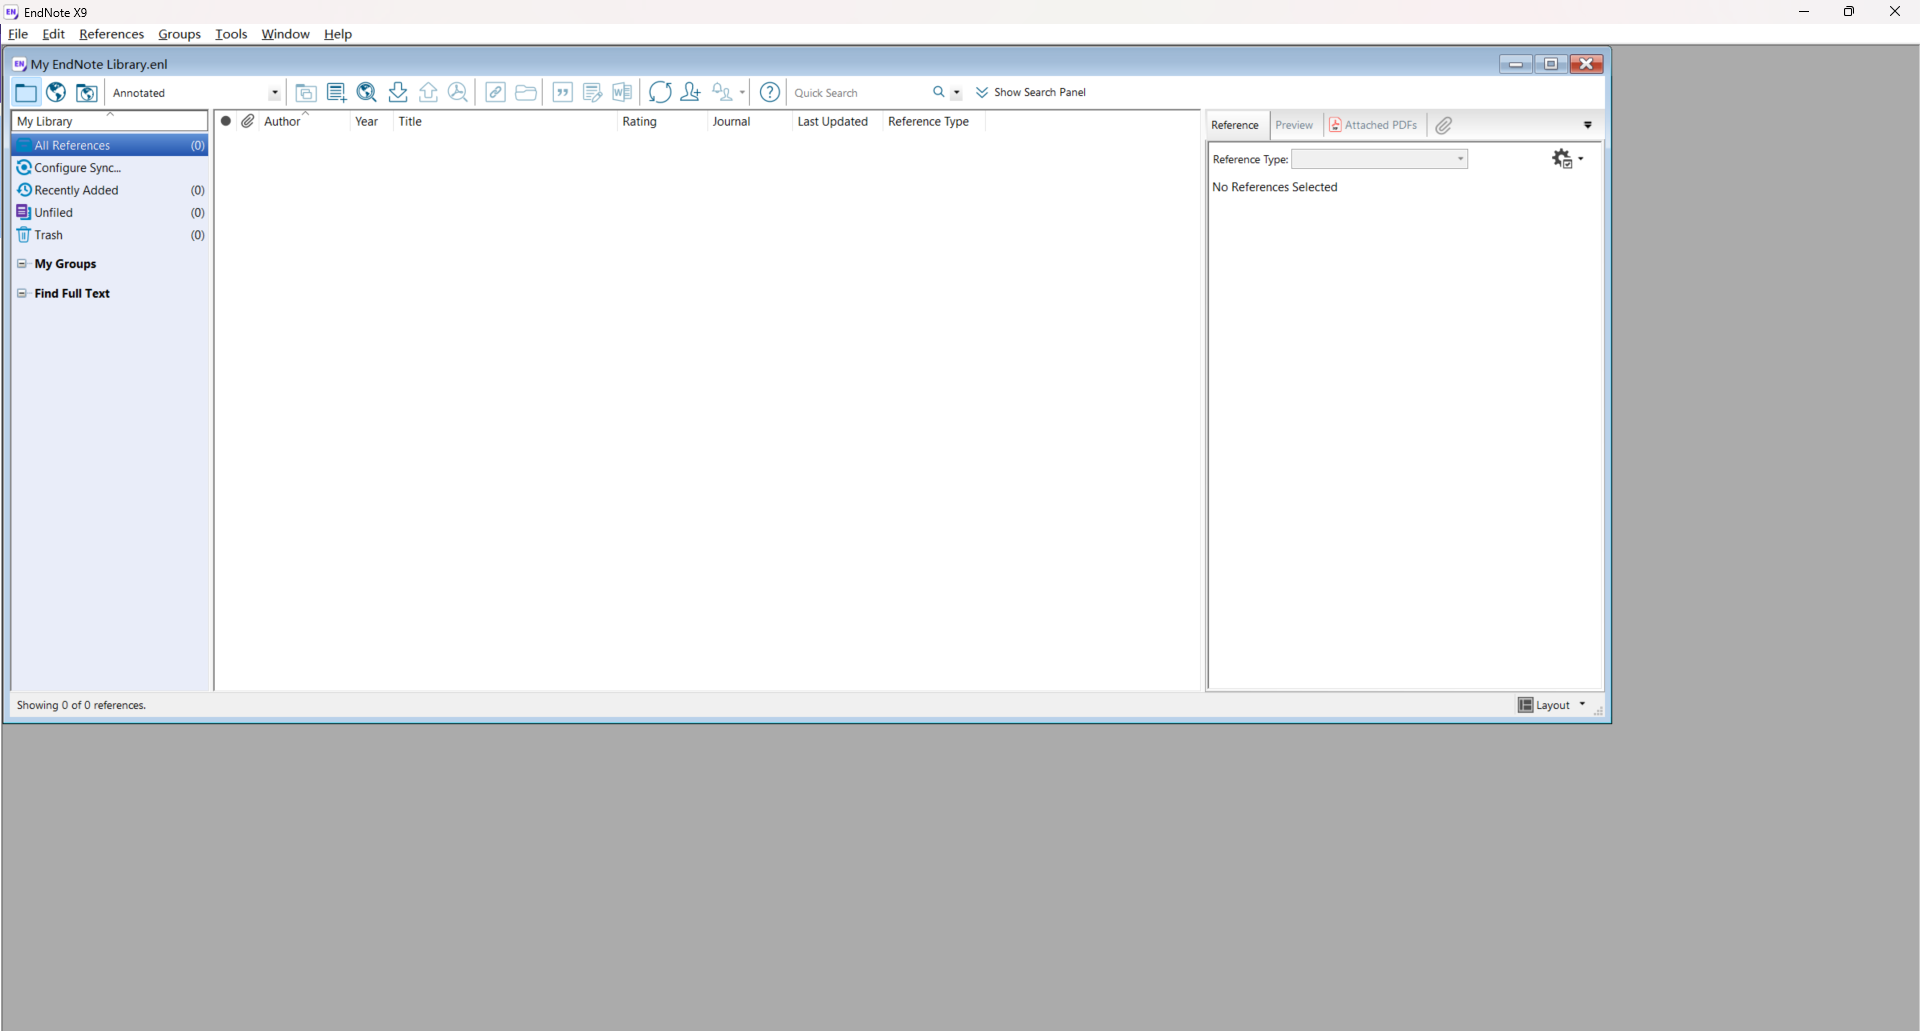Click the attach file paperclip tab icon

click(1444, 125)
